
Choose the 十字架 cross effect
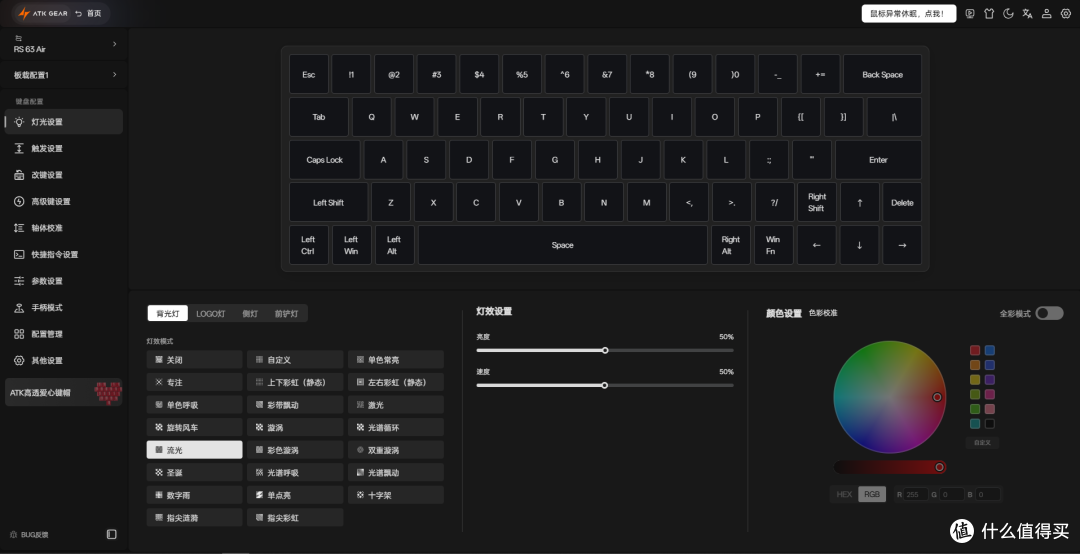[395, 495]
